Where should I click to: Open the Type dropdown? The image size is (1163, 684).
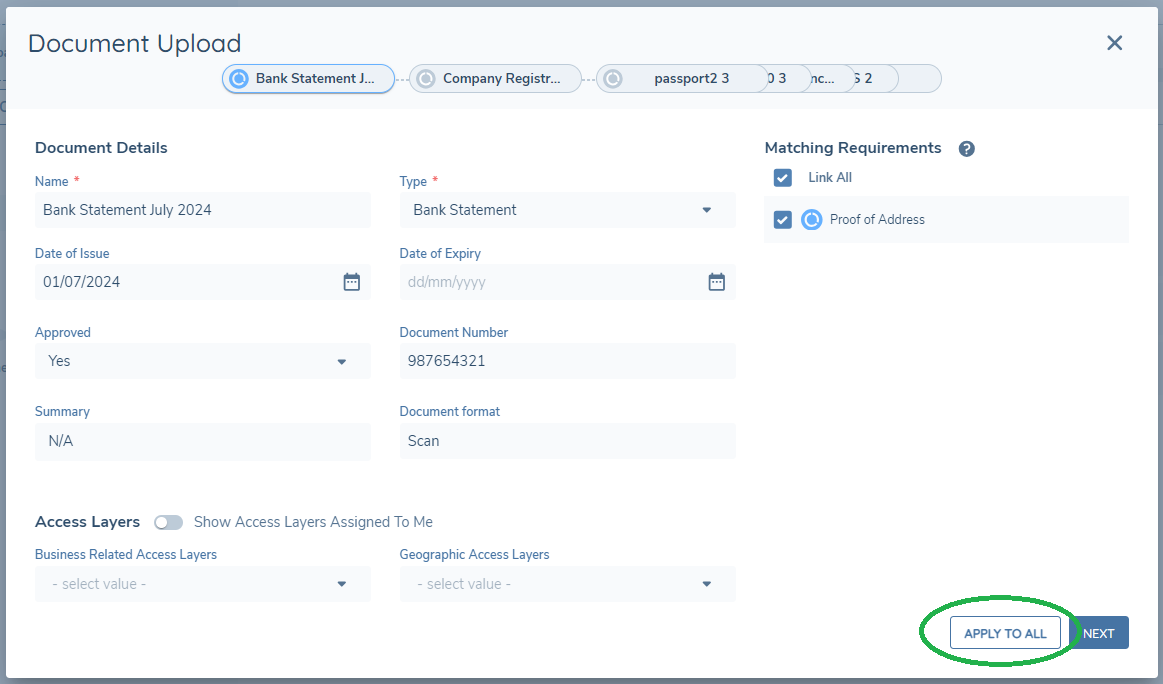567,210
